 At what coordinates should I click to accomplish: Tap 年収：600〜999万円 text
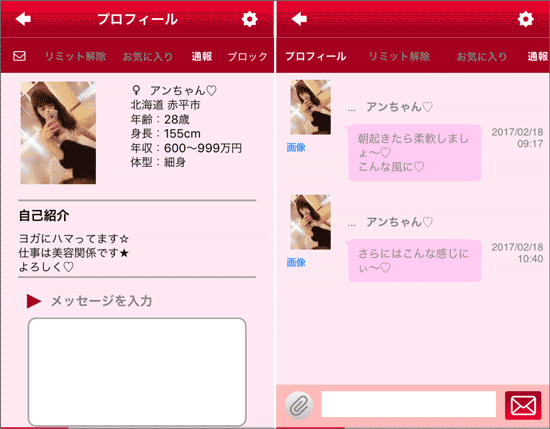[x=186, y=148]
